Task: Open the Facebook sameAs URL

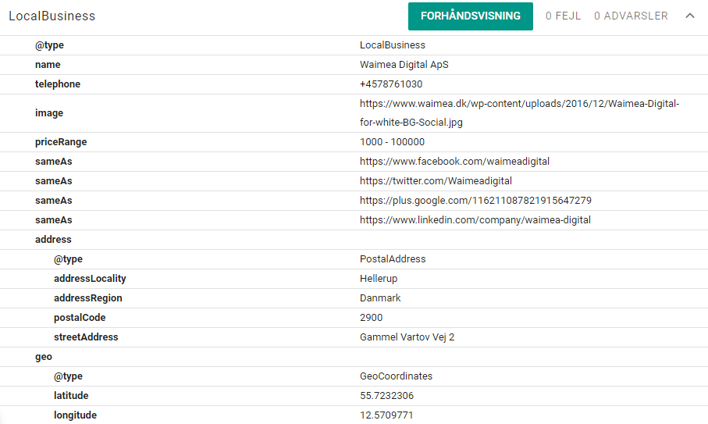Action: click(454, 161)
